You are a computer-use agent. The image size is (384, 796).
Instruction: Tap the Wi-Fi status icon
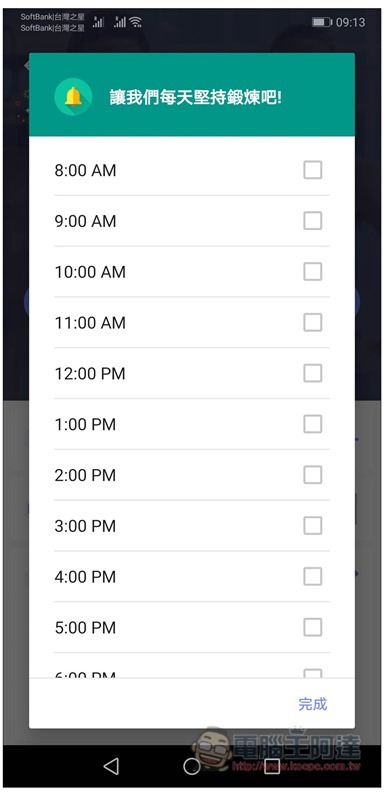[135, 22]
